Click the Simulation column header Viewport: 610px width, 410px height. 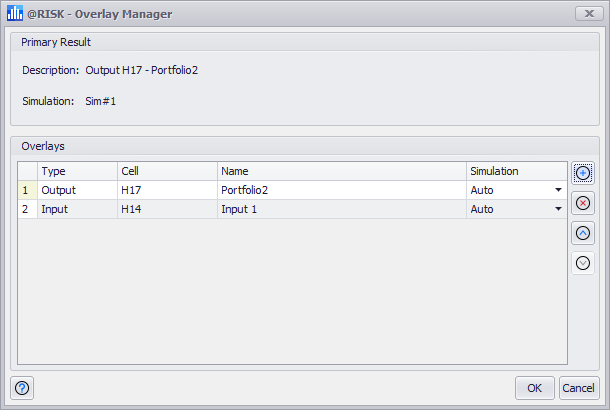[515, 171]
